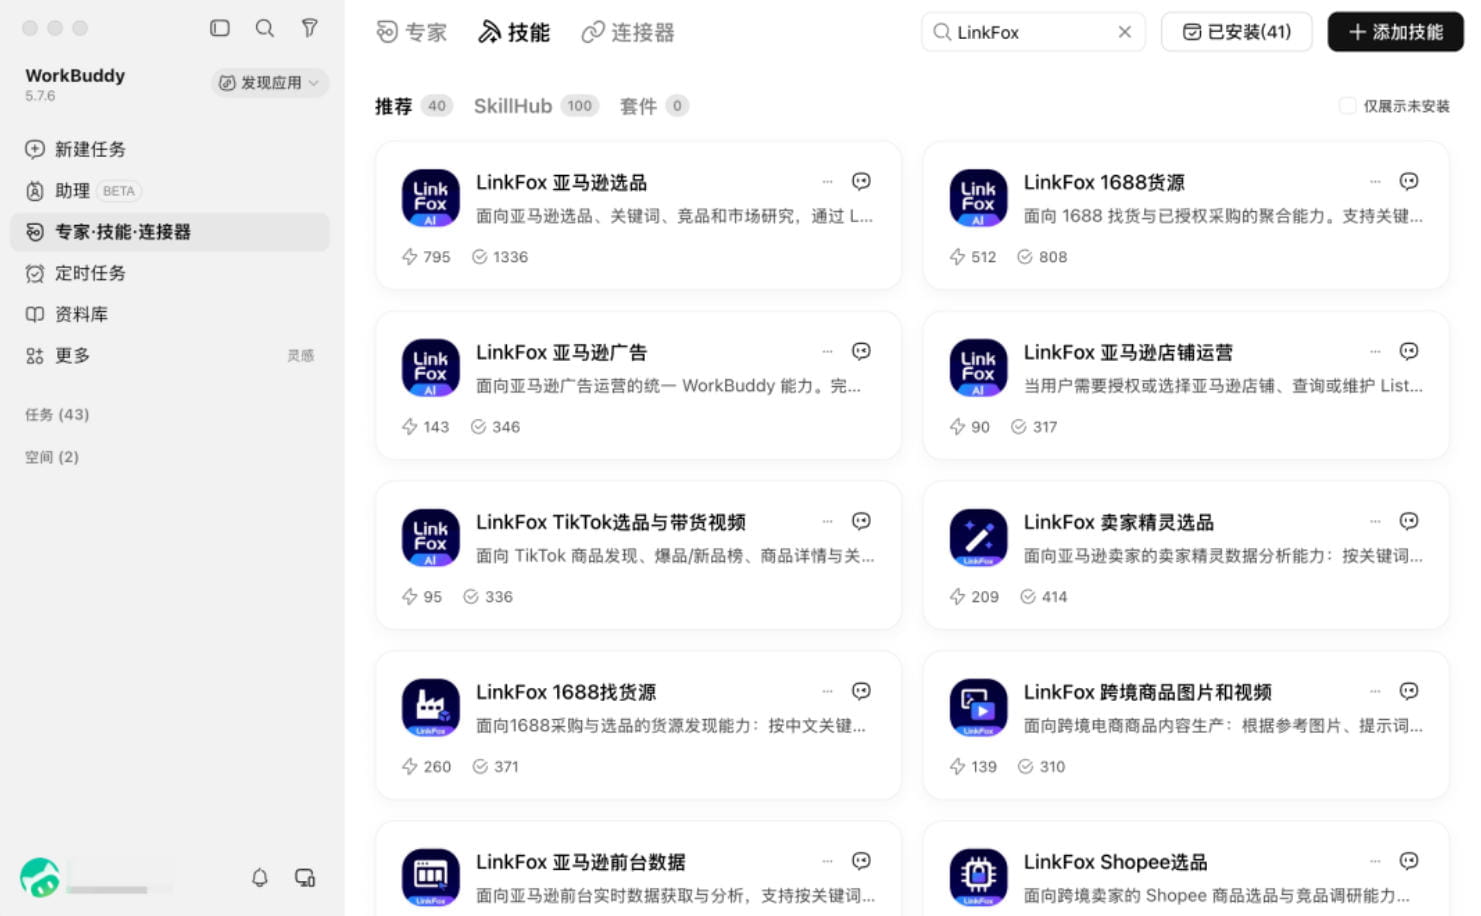
Task: Open chat icon on LinkFox 亚马逊选品 card
Action: [861, 181]
